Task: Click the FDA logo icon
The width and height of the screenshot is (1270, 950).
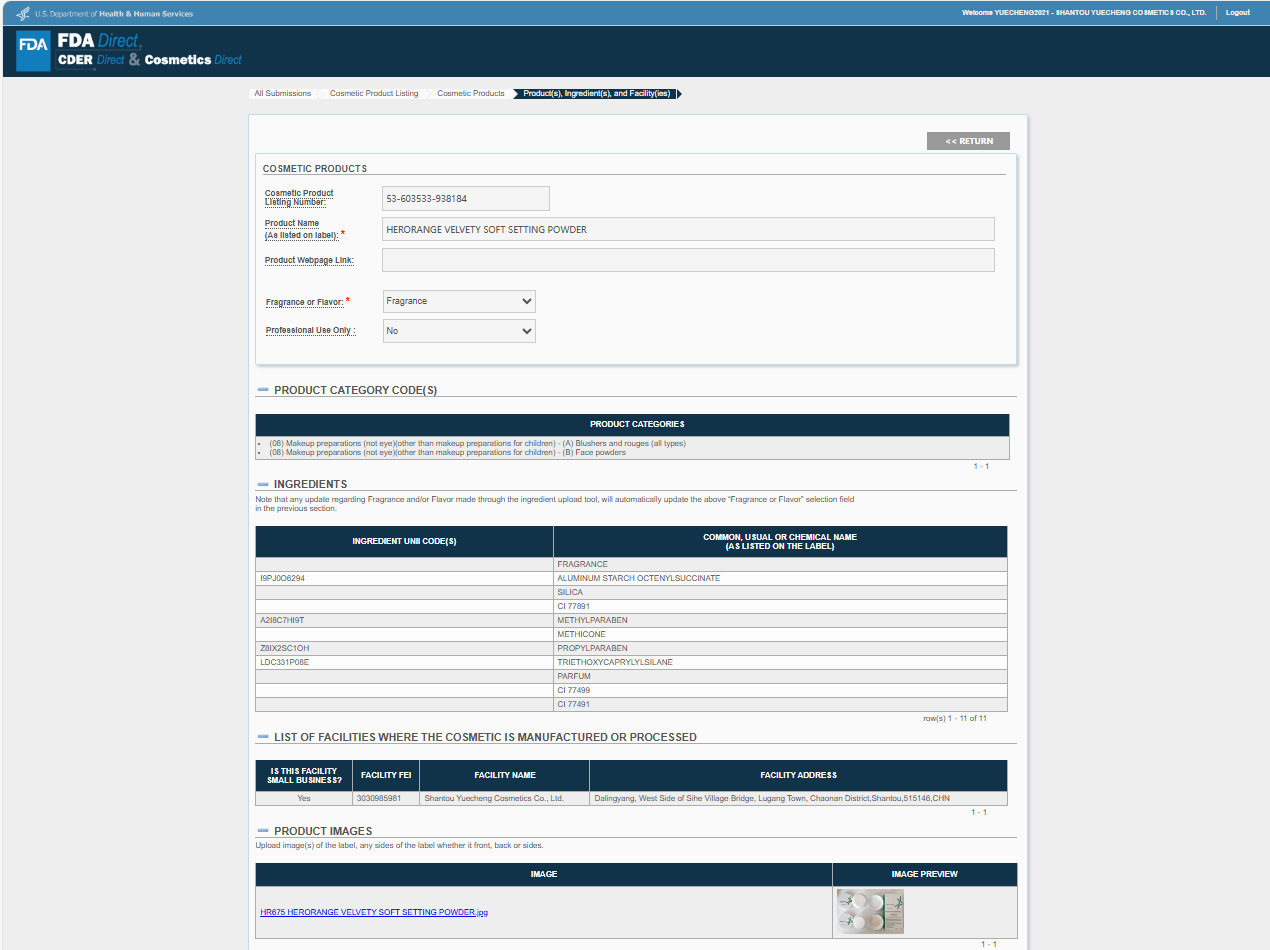Action: click(x=33, y=51)
